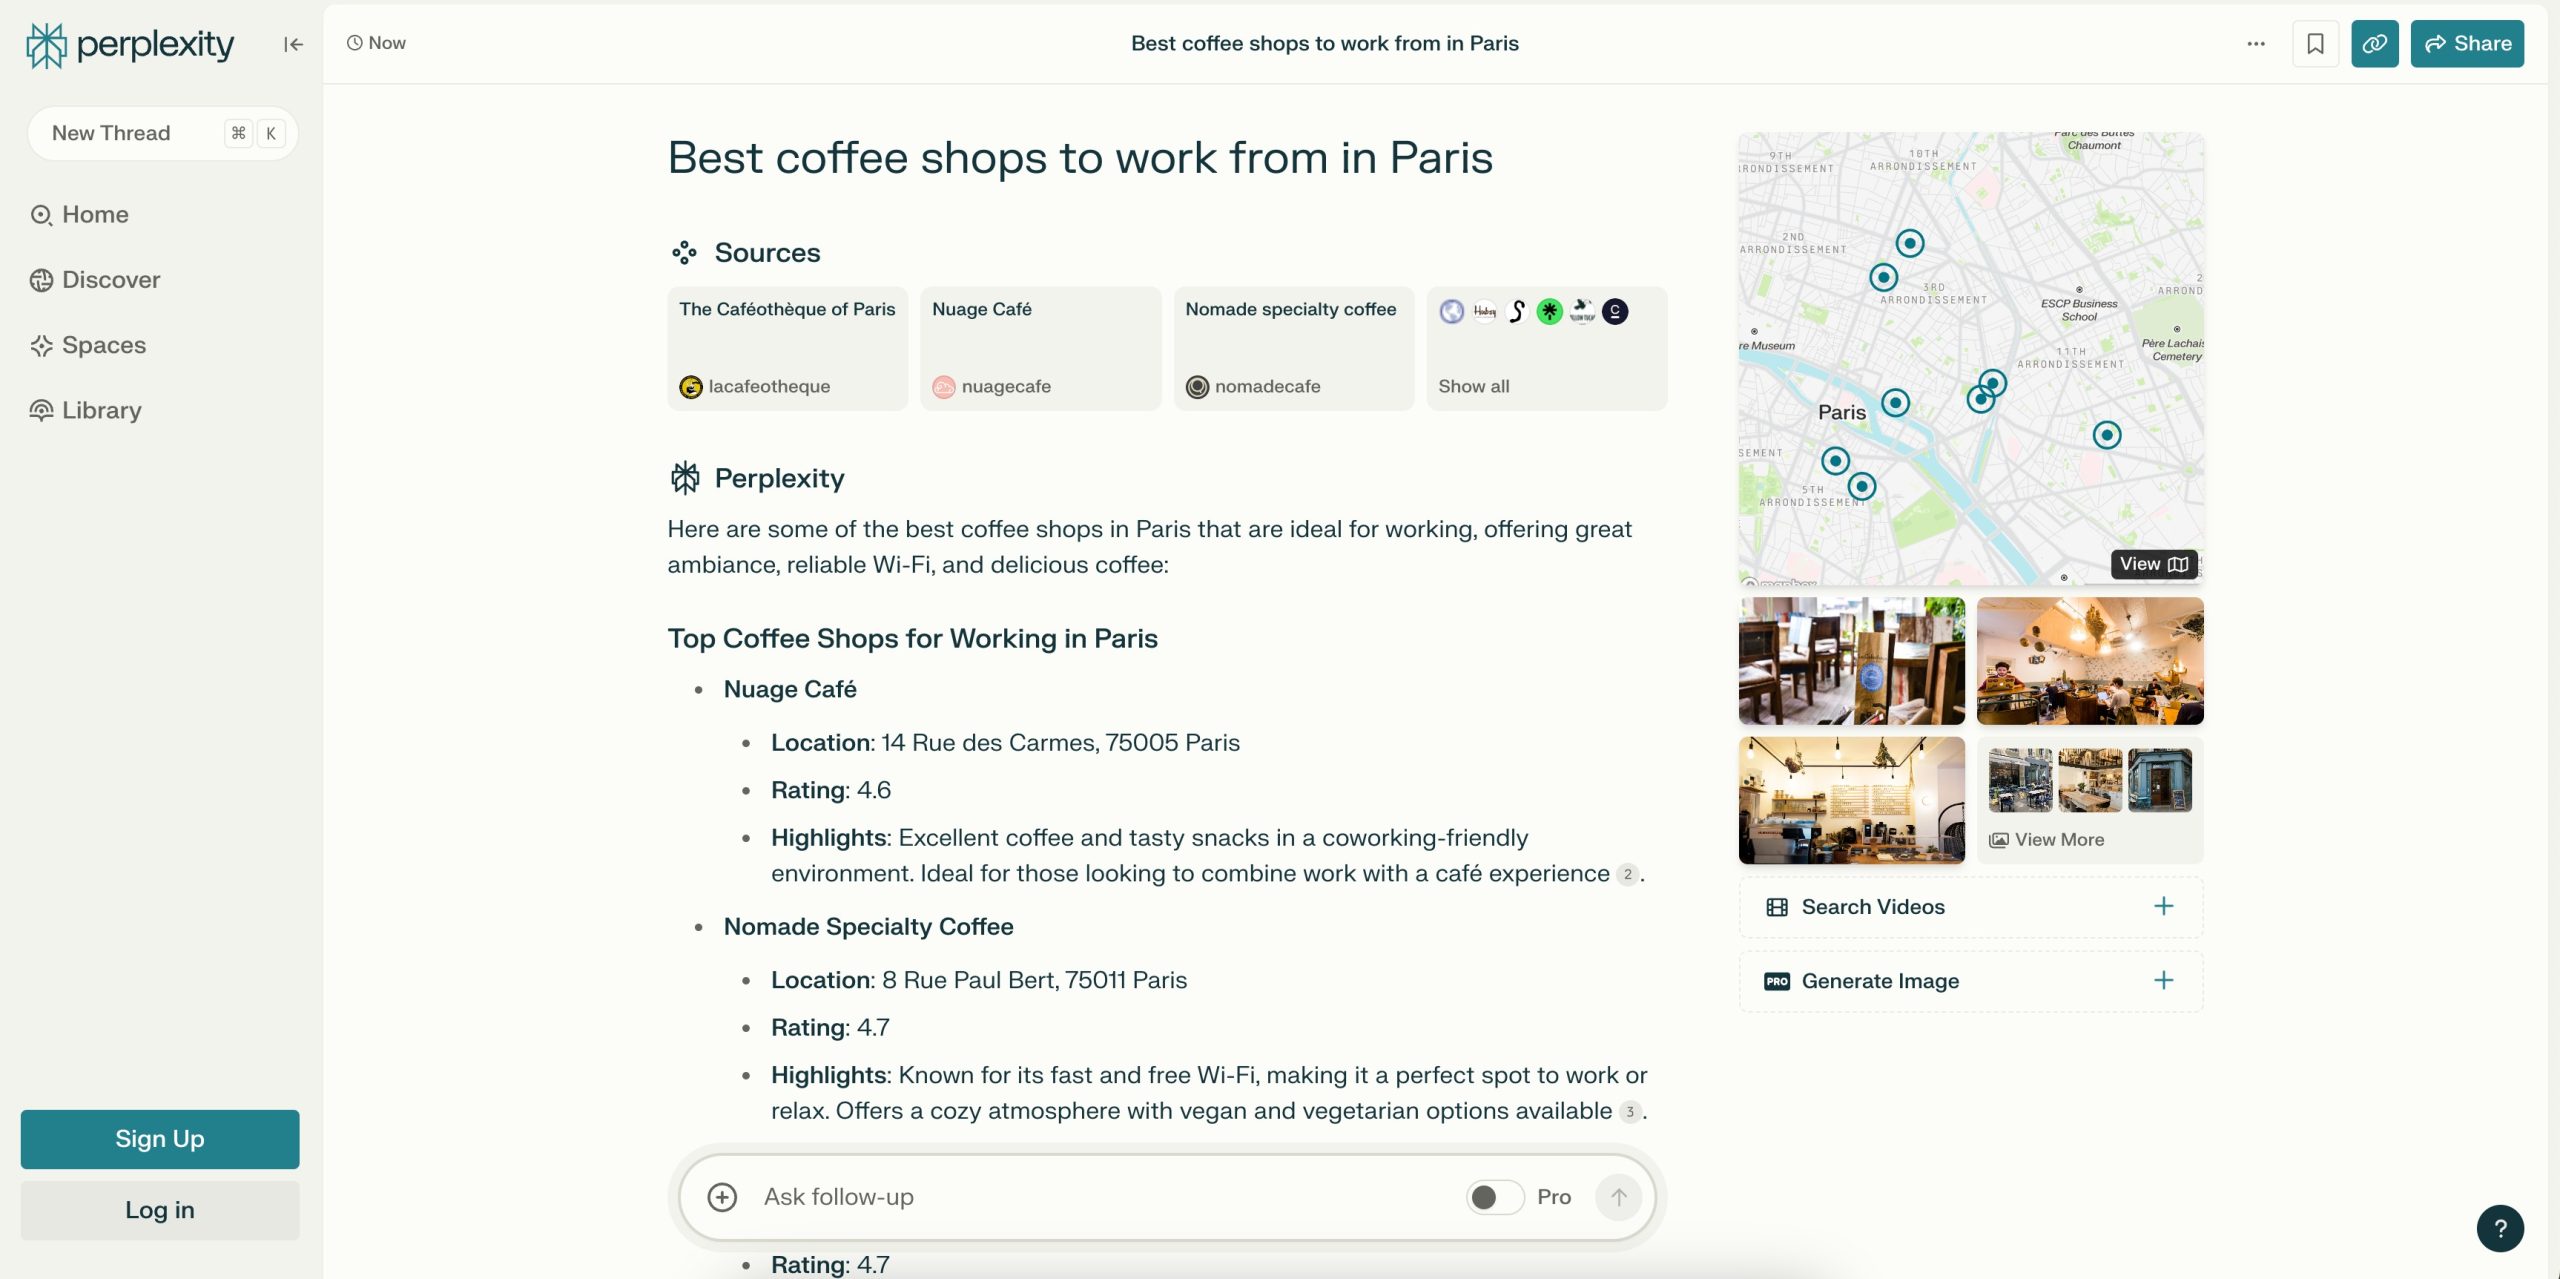Copy the thread link with the link icon
The height and width of the screenshot is (1279, 2560).
click(x=2375, y=44)
